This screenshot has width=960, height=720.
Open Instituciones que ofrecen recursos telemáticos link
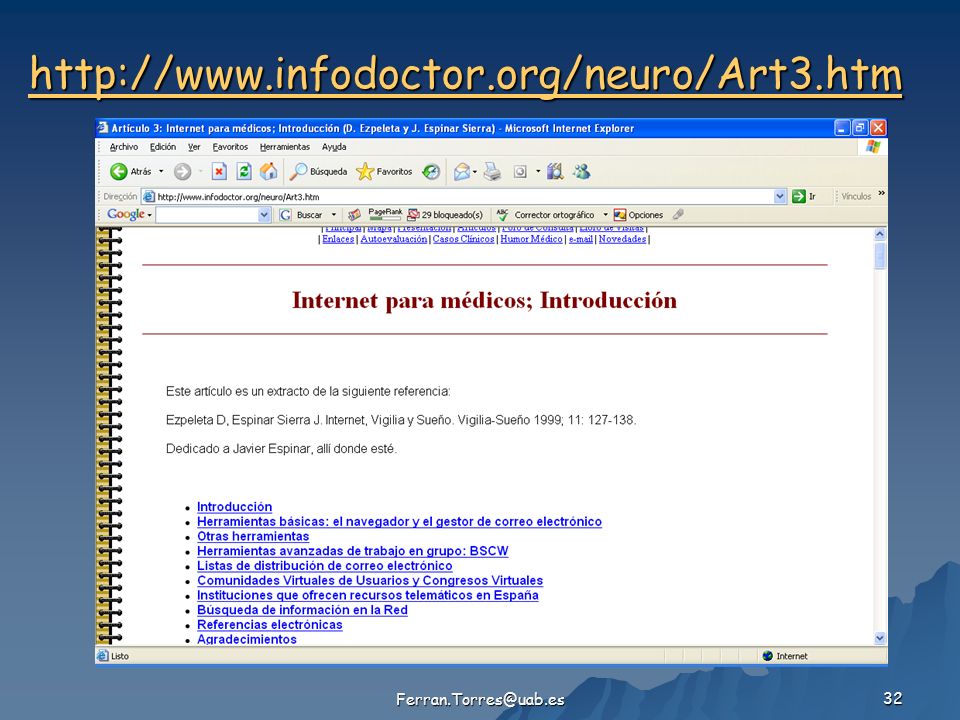click(367, 595)
